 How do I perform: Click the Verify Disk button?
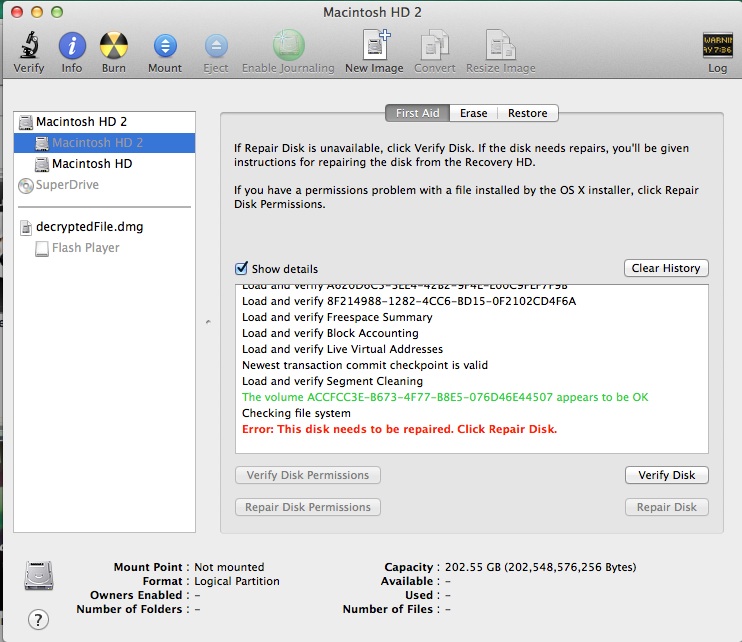666,475
